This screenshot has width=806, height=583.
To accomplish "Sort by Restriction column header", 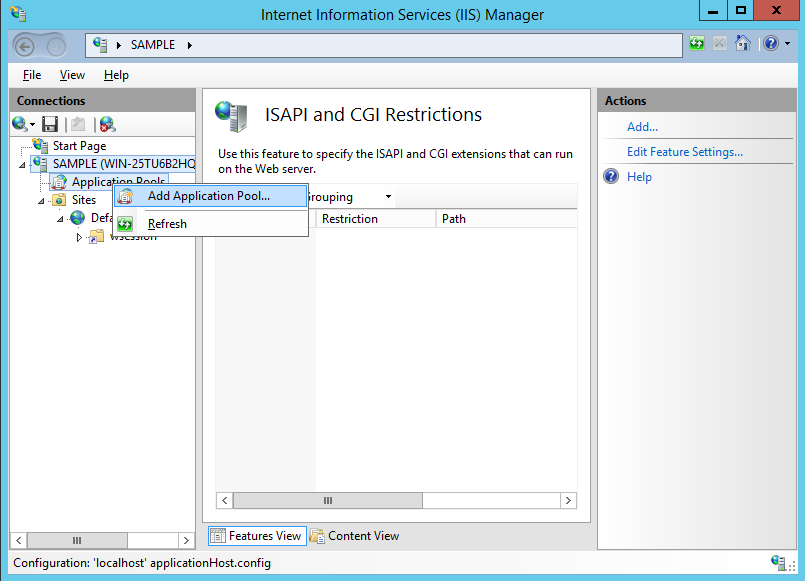I will (x=376, y=219).
